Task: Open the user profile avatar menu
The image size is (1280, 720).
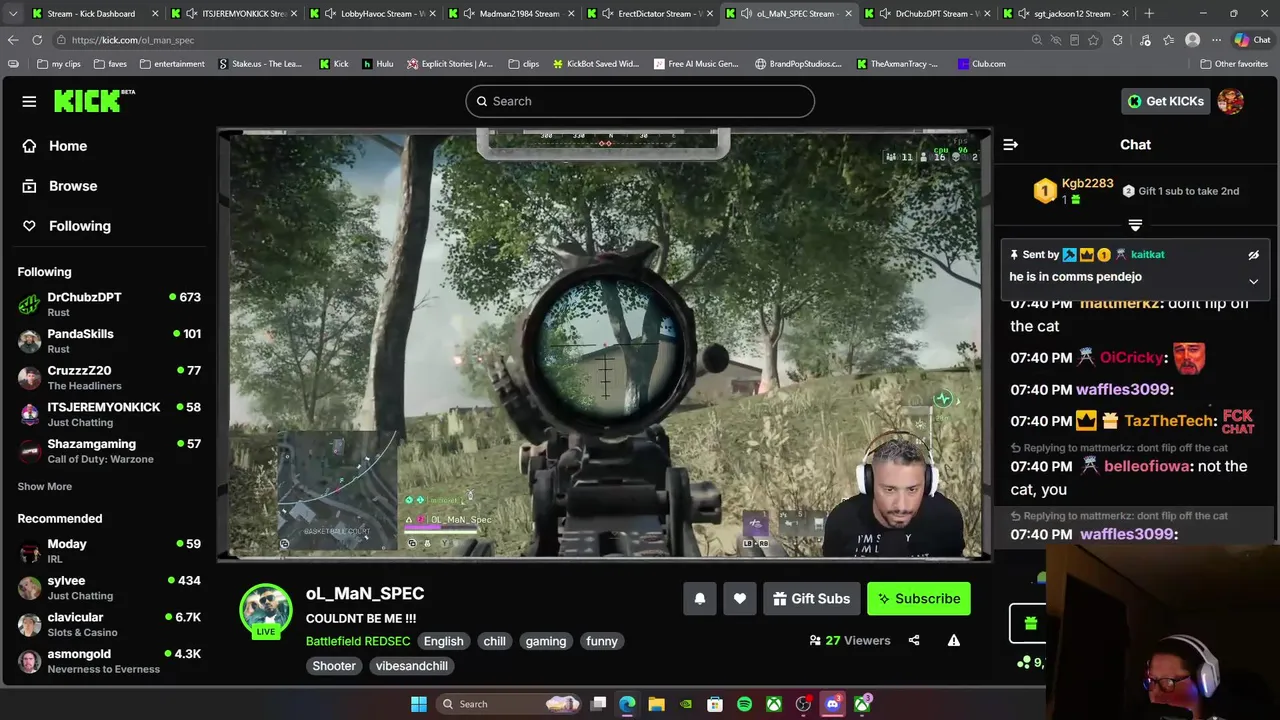Action: coord(1231,101)
